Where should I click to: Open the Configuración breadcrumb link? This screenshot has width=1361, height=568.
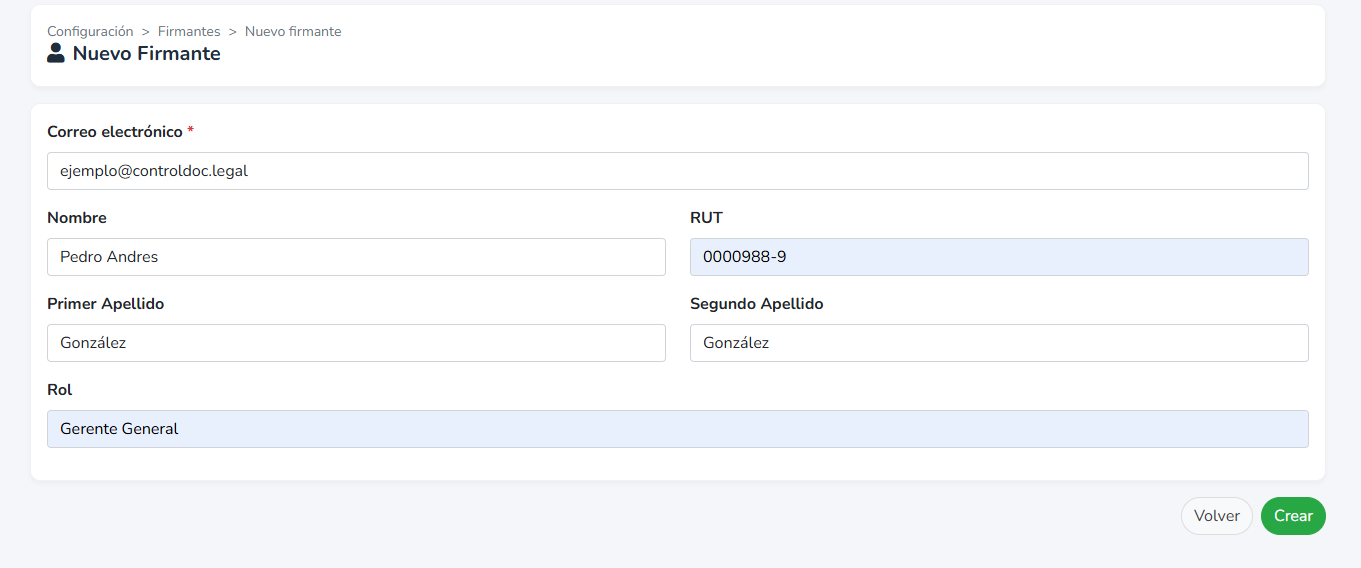pyautogui.click(x=90, y=31)
